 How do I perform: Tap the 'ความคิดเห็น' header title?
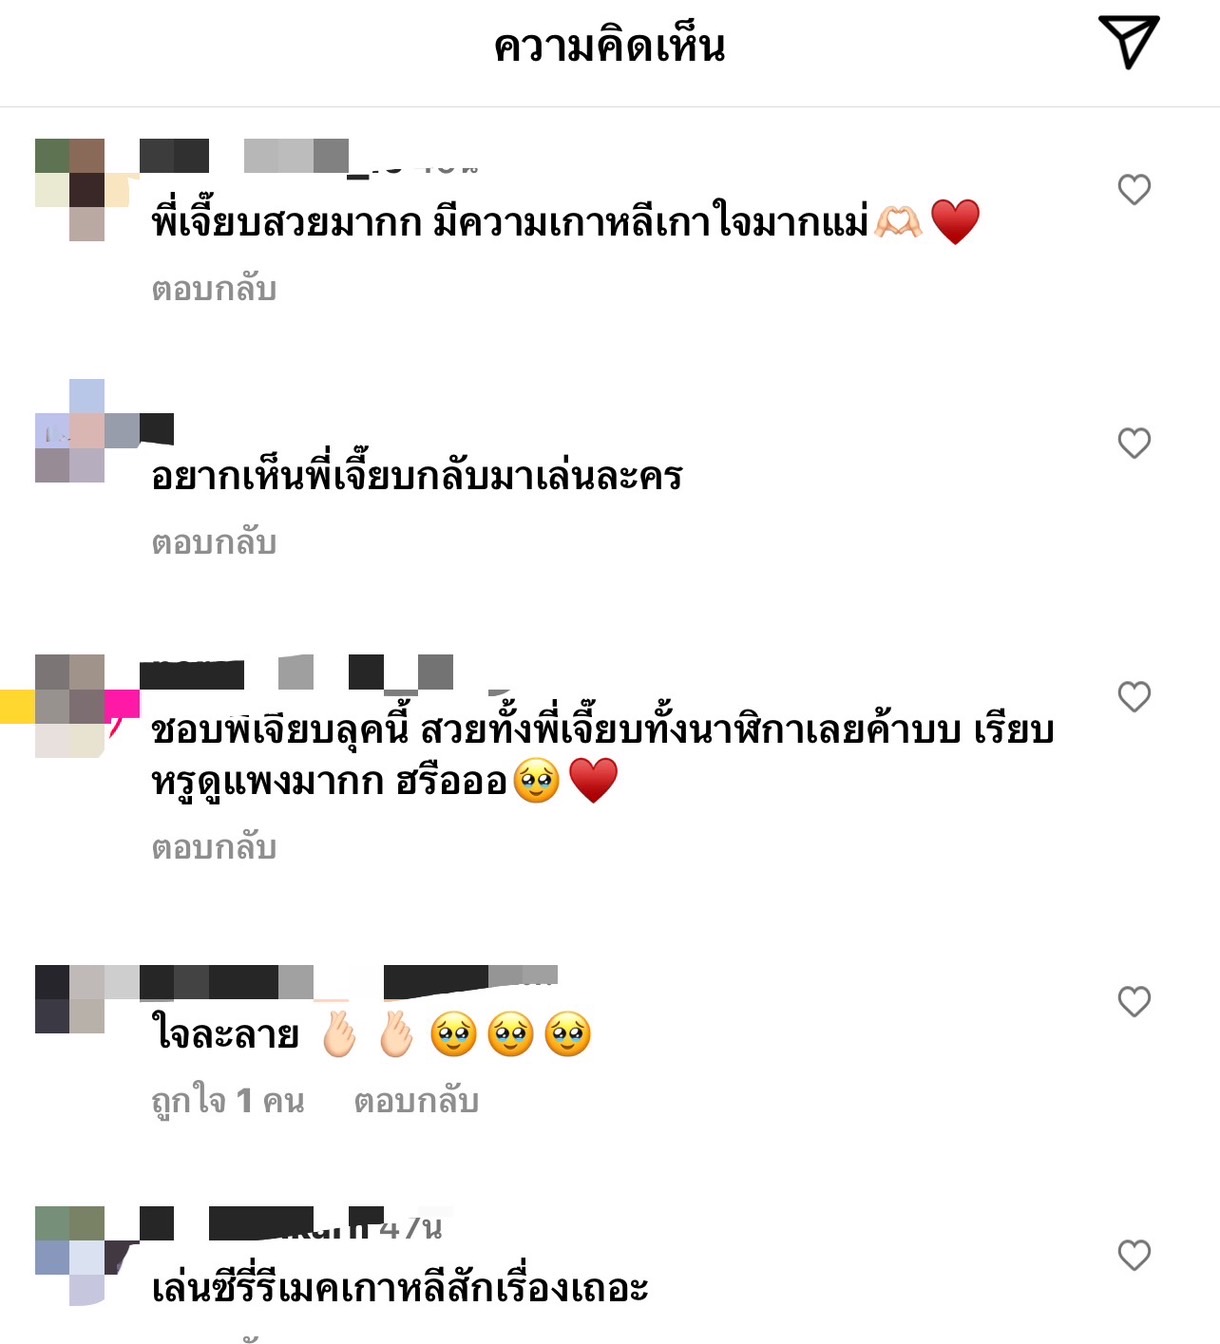[x=610, y=46]
